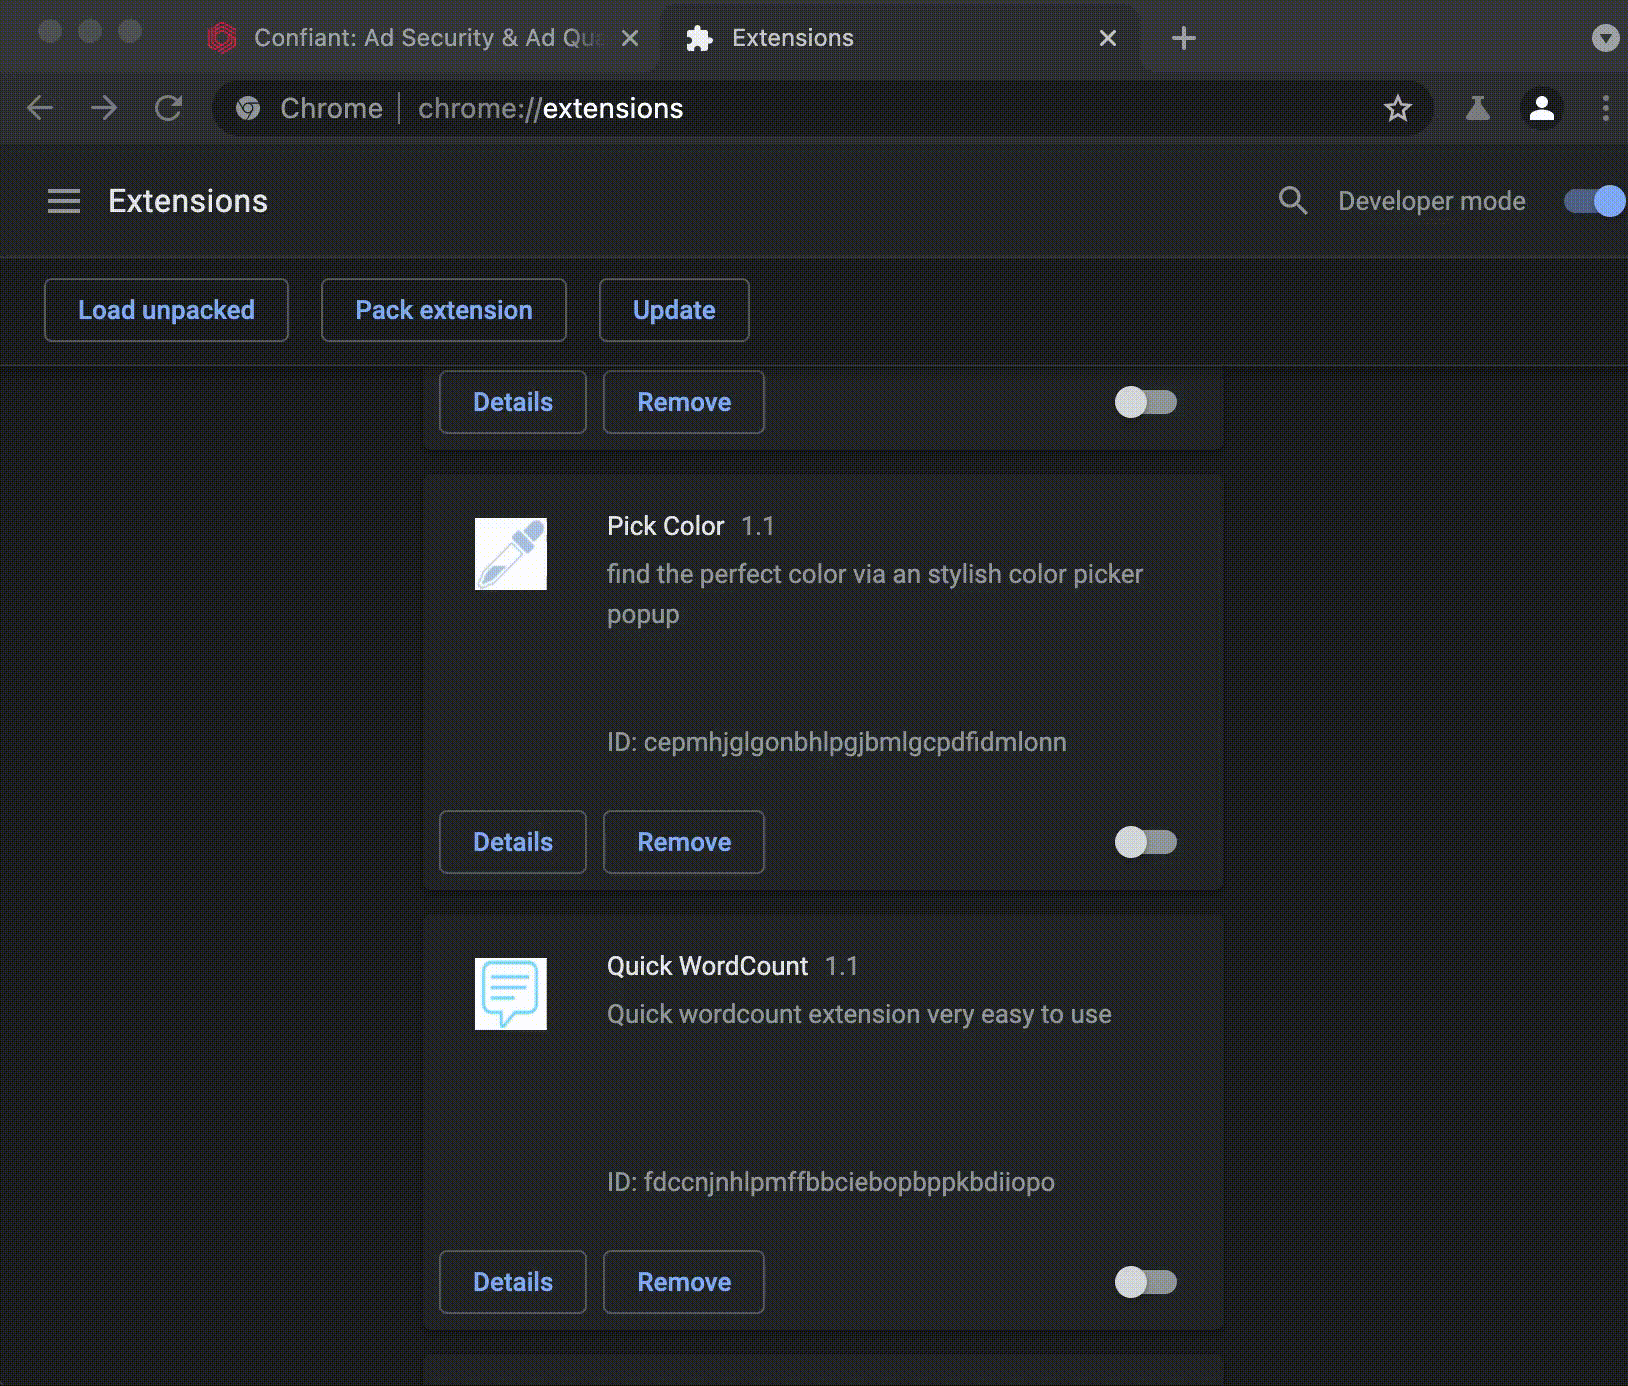Expand tab search dropdown arrow
Screen dimensions: 1628x1386
(x=1606, y=38)
